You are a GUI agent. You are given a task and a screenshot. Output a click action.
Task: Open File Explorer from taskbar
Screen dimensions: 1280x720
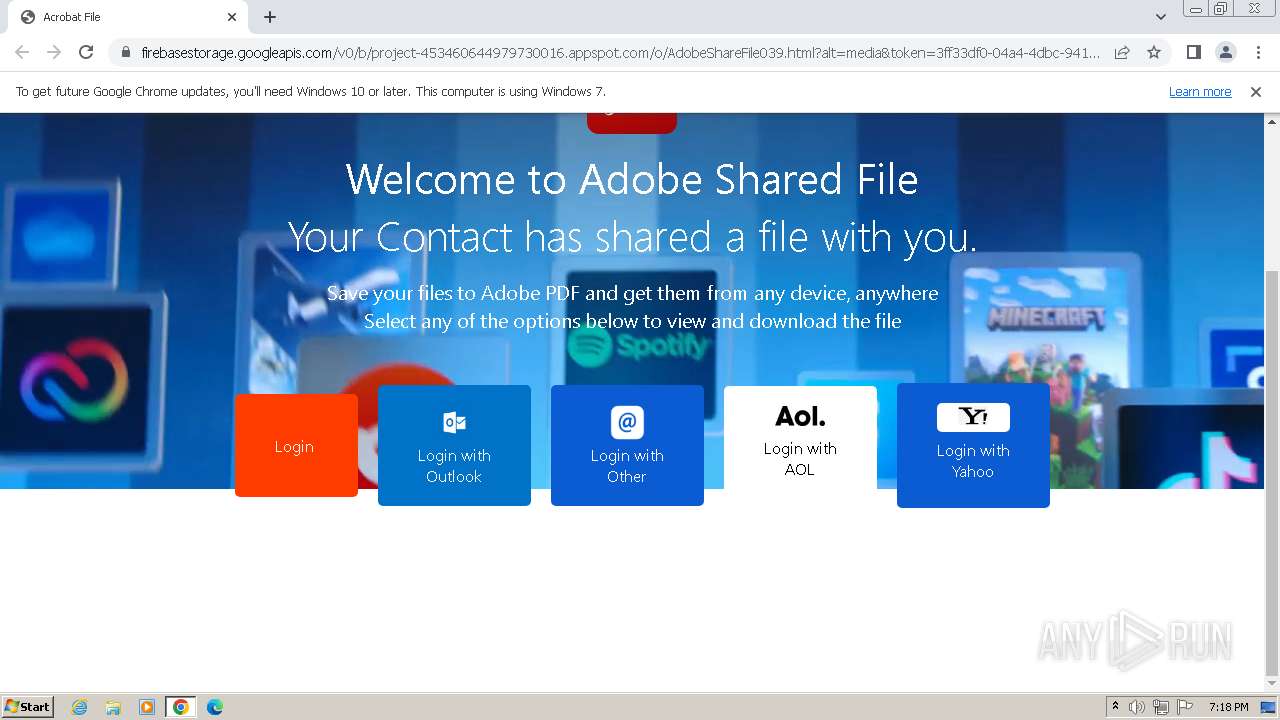(x=113, y=707)
